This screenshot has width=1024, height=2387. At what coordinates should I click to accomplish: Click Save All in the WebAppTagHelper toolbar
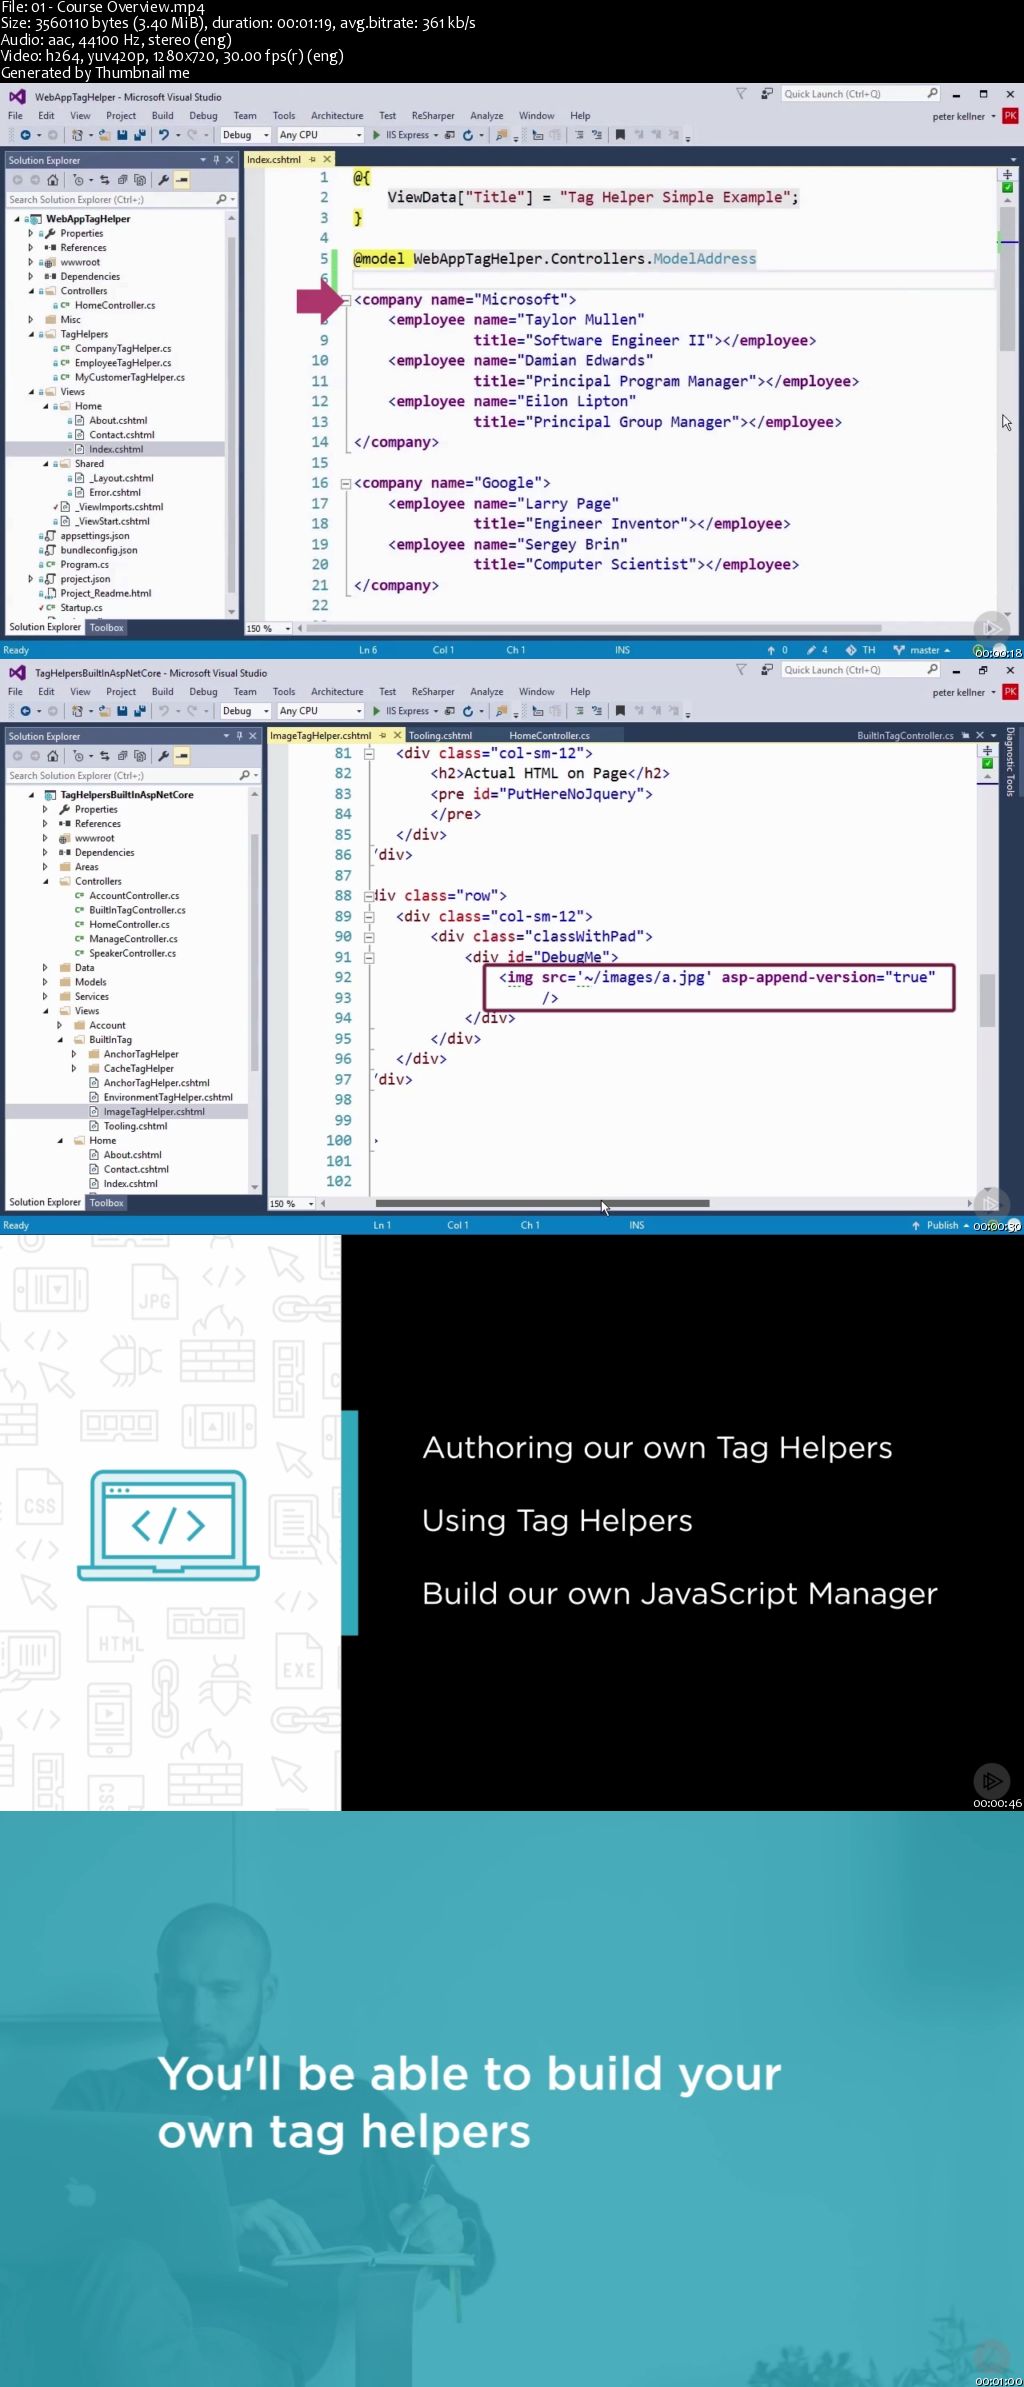[139, 135]
